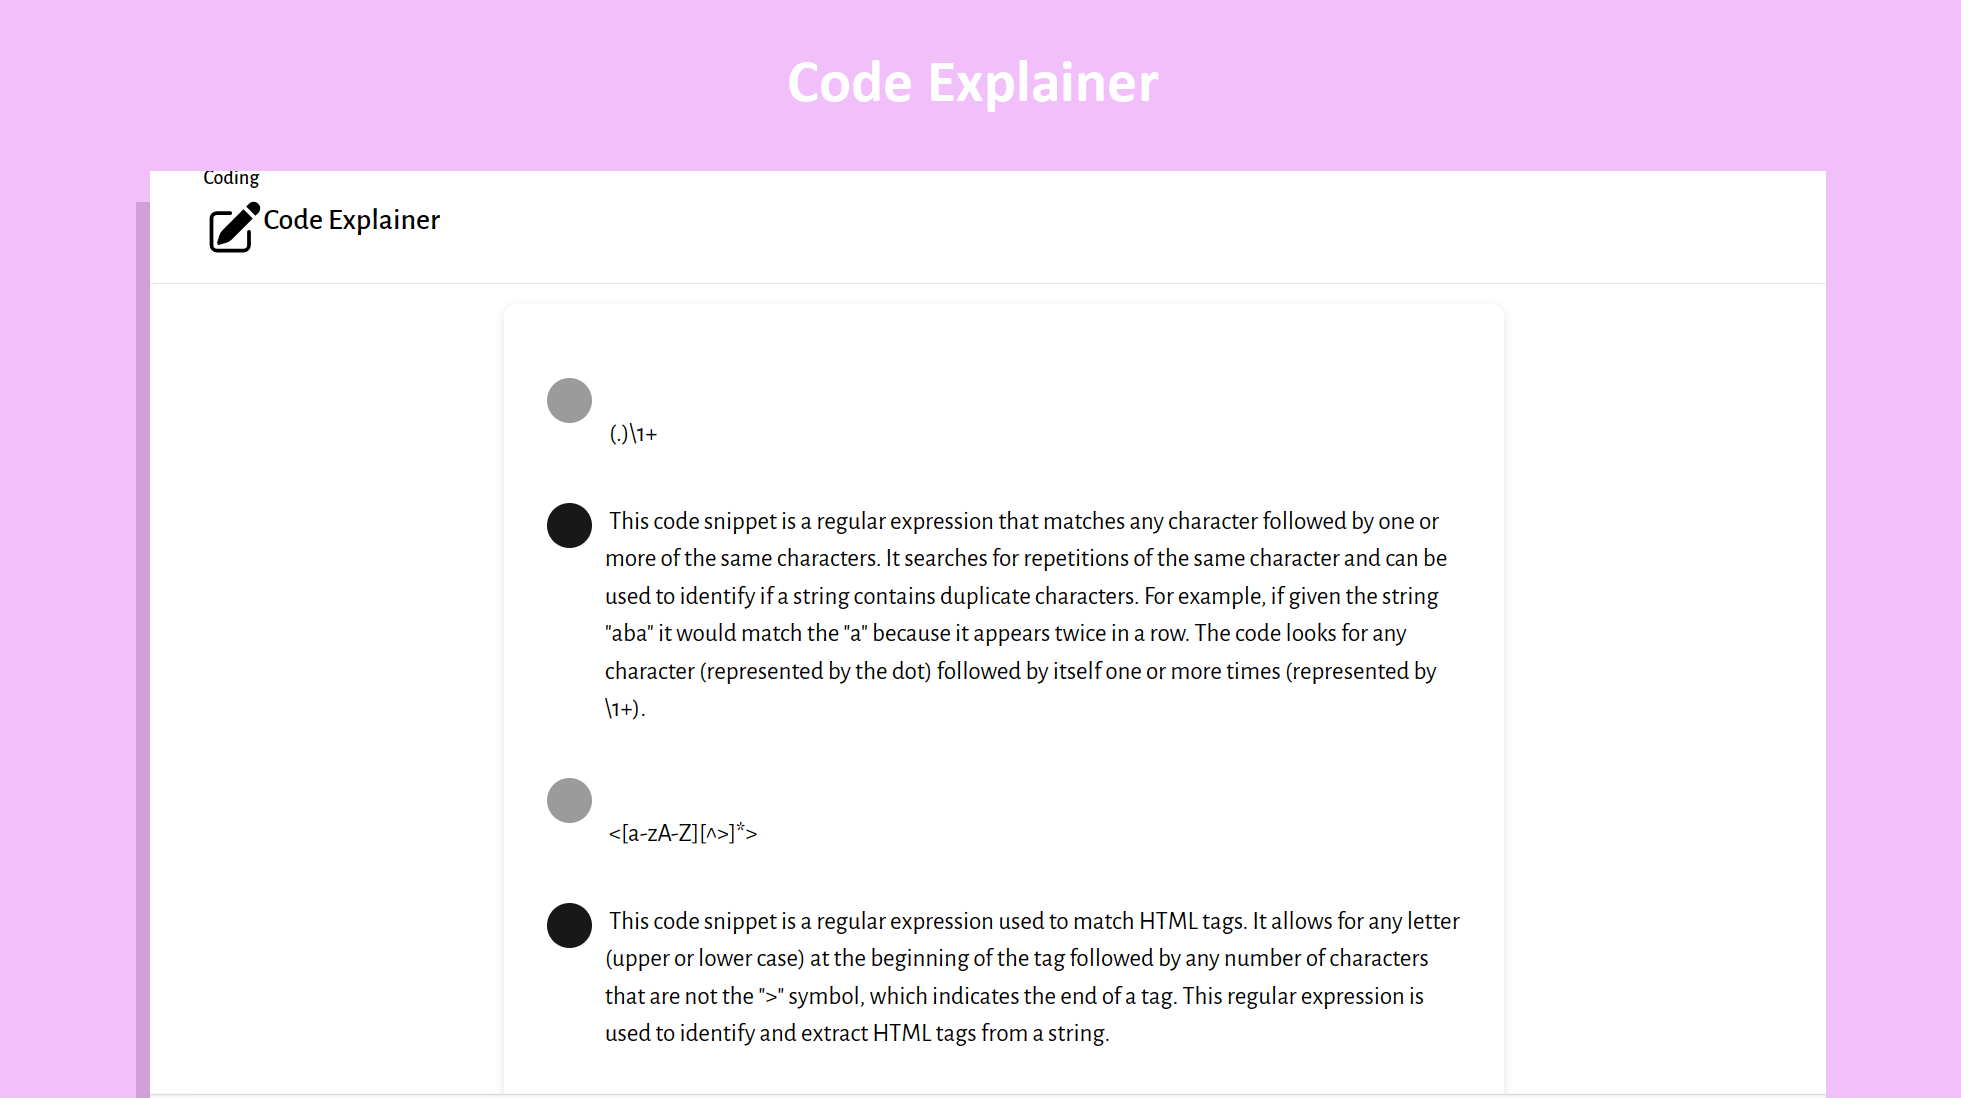Click the black avatar beside the HTML tags explanation

569,925
